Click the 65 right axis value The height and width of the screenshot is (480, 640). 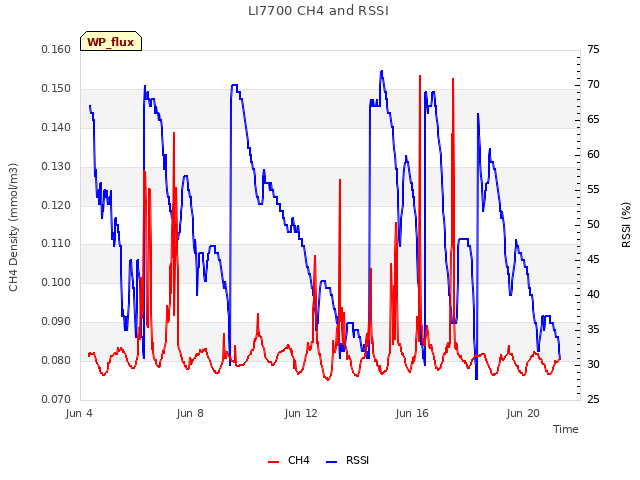(x=593, y=120)
